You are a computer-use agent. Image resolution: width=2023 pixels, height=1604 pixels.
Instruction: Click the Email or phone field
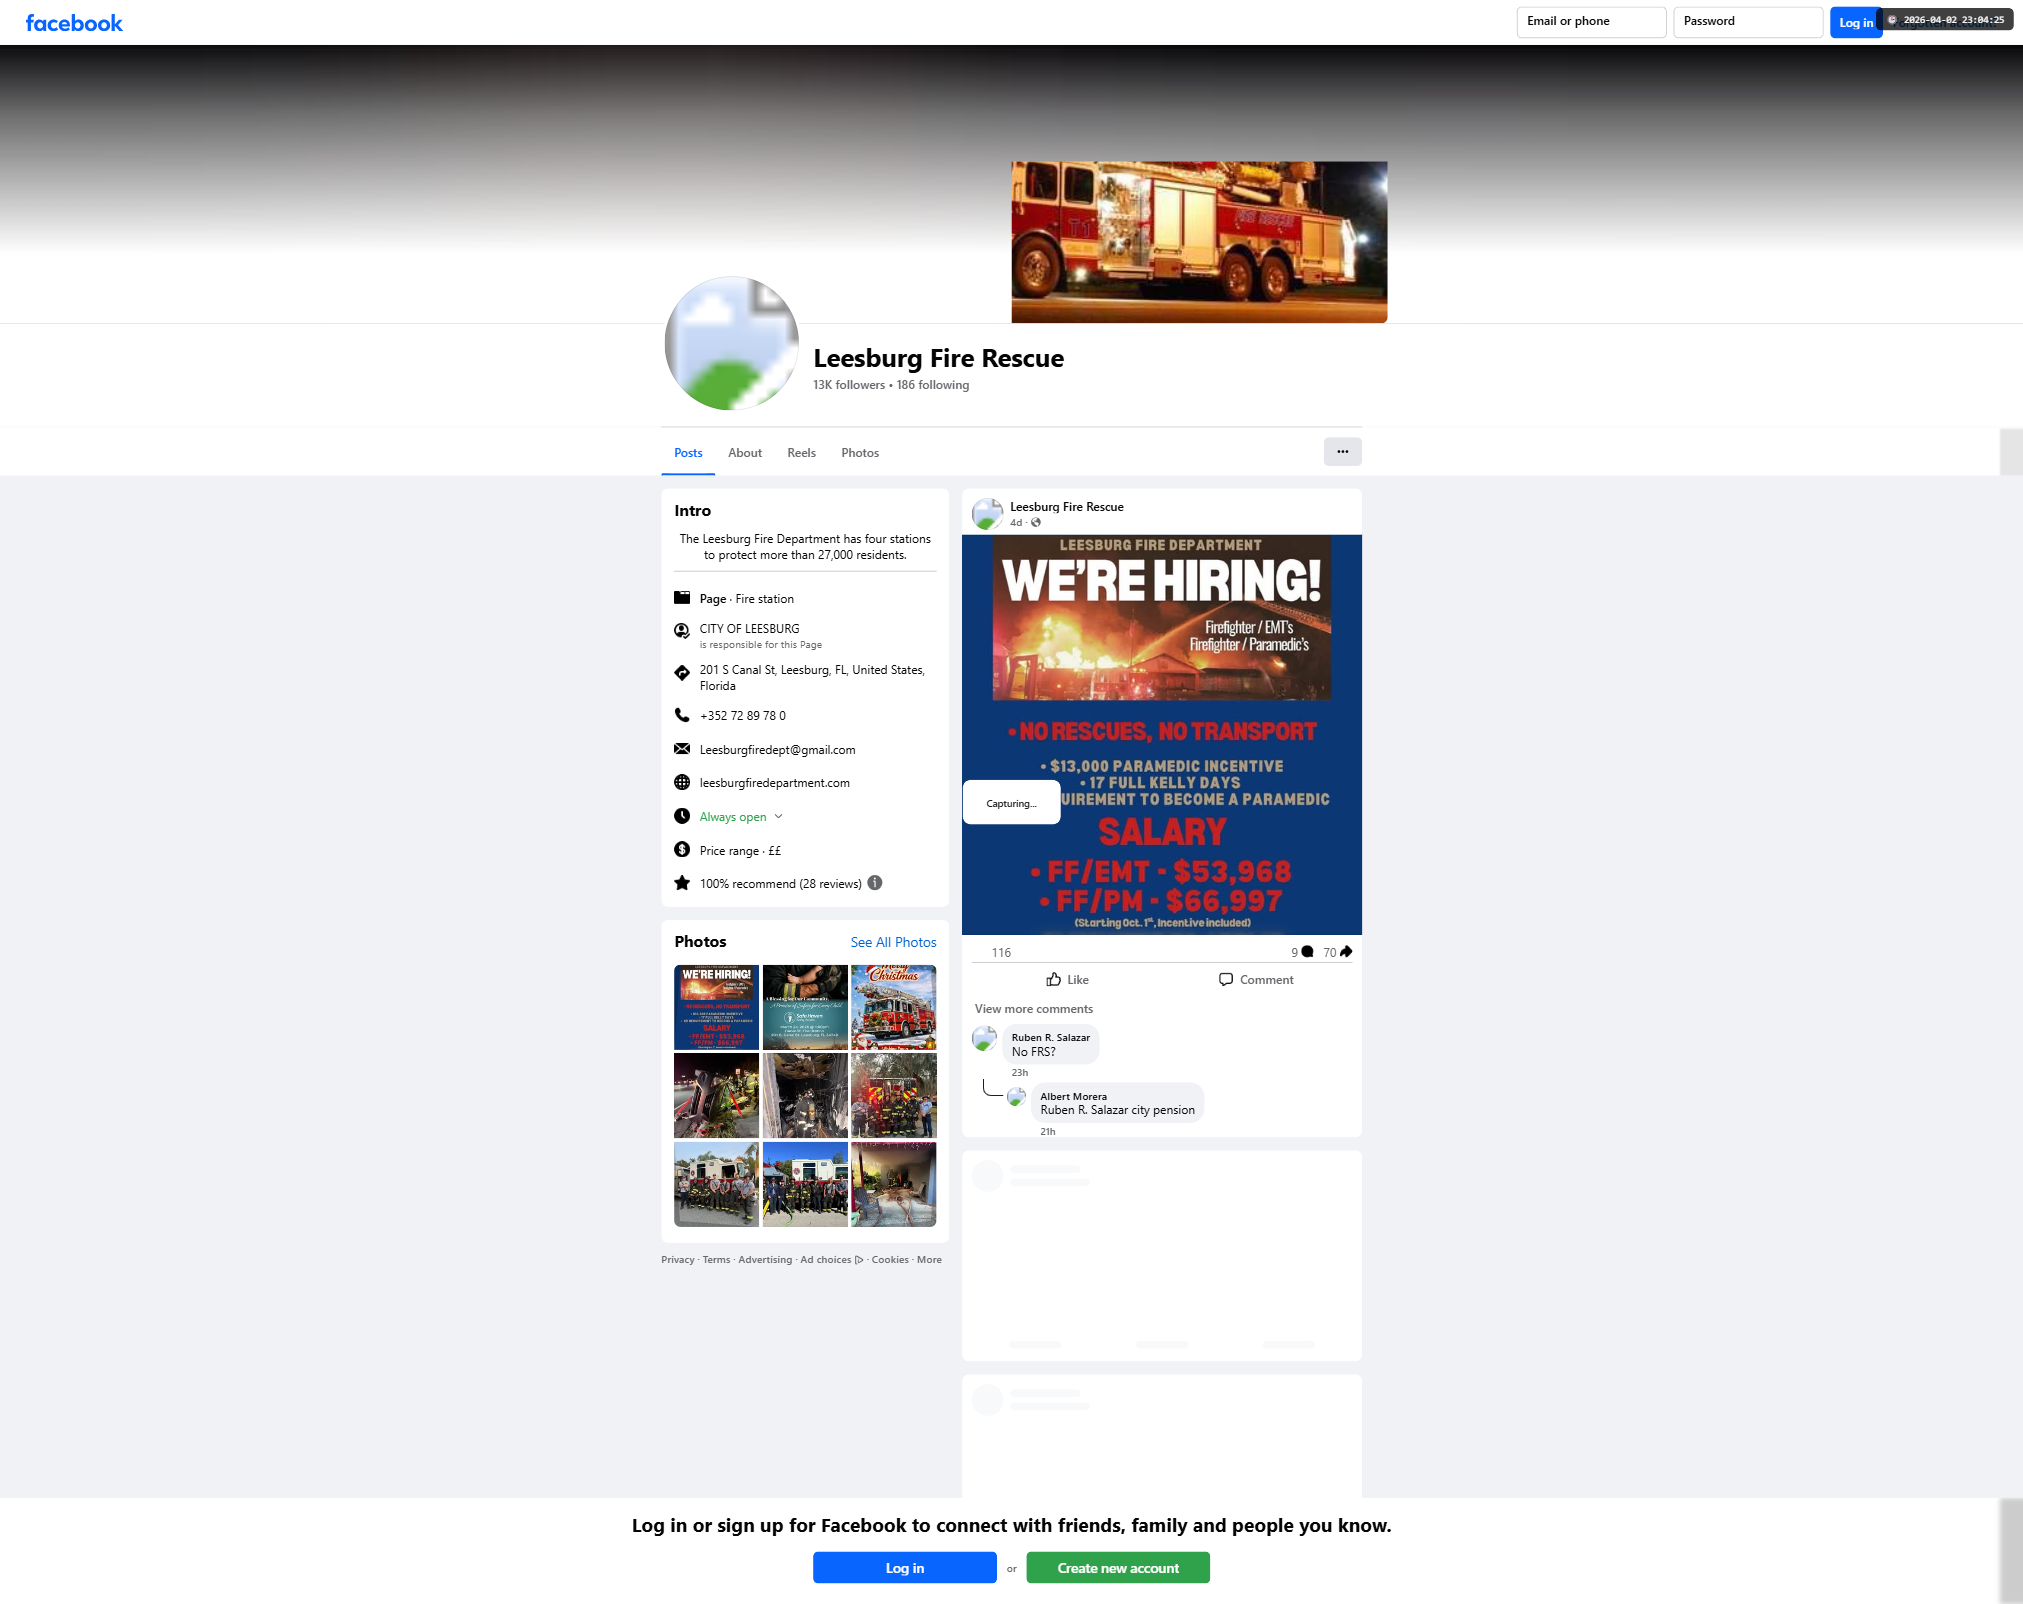coord(1591,22)
